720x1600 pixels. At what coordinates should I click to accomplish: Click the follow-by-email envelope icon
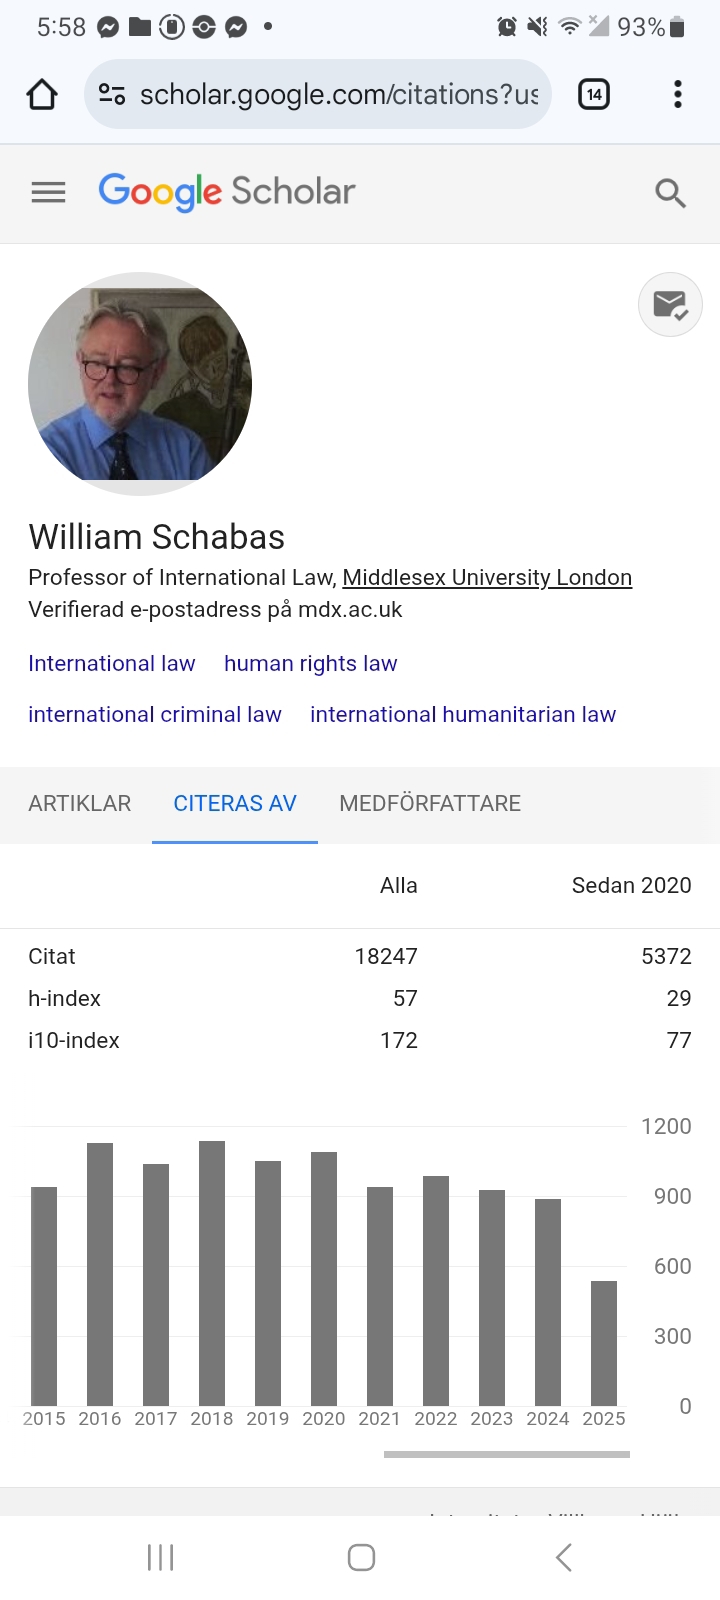click(x=670, y=304)
